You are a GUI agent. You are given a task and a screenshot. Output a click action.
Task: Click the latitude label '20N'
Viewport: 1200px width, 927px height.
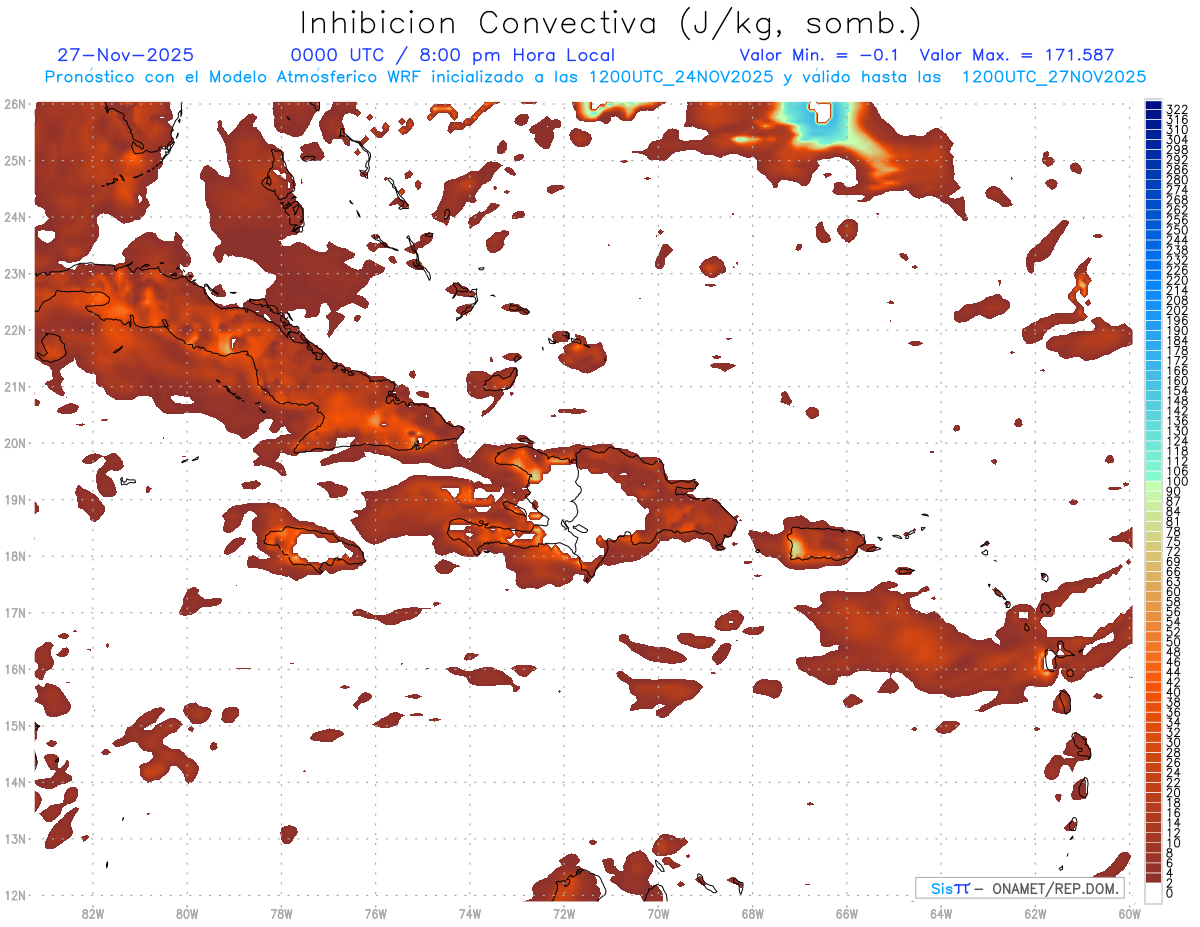coord(15,443)
